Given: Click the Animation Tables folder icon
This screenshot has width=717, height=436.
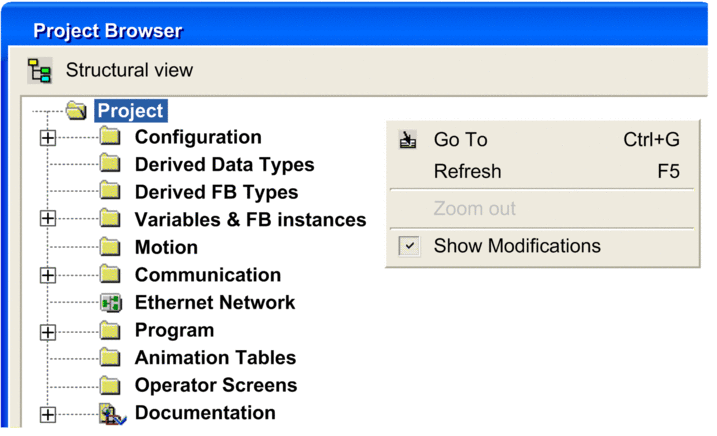Looking at the screenshot, I should [110, 358].
